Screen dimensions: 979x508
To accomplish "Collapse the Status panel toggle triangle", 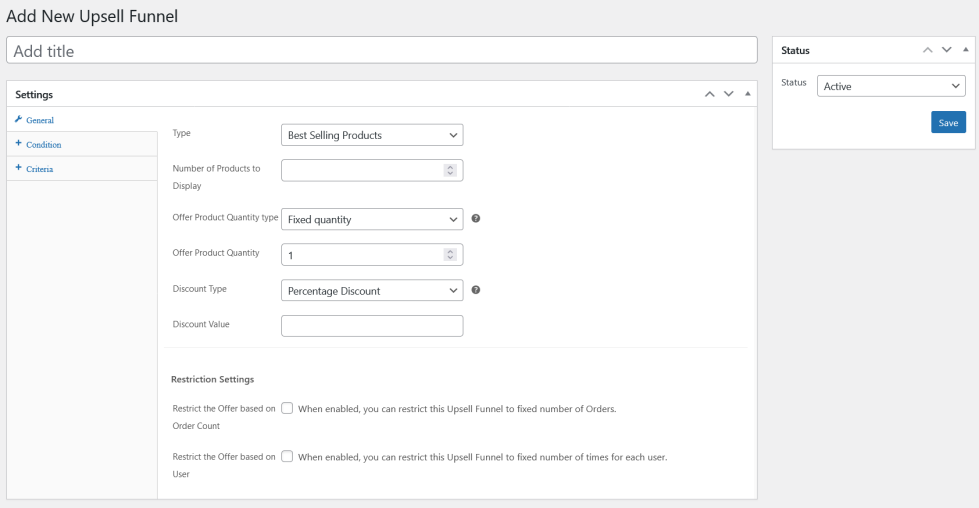I will tap(964, 50).
